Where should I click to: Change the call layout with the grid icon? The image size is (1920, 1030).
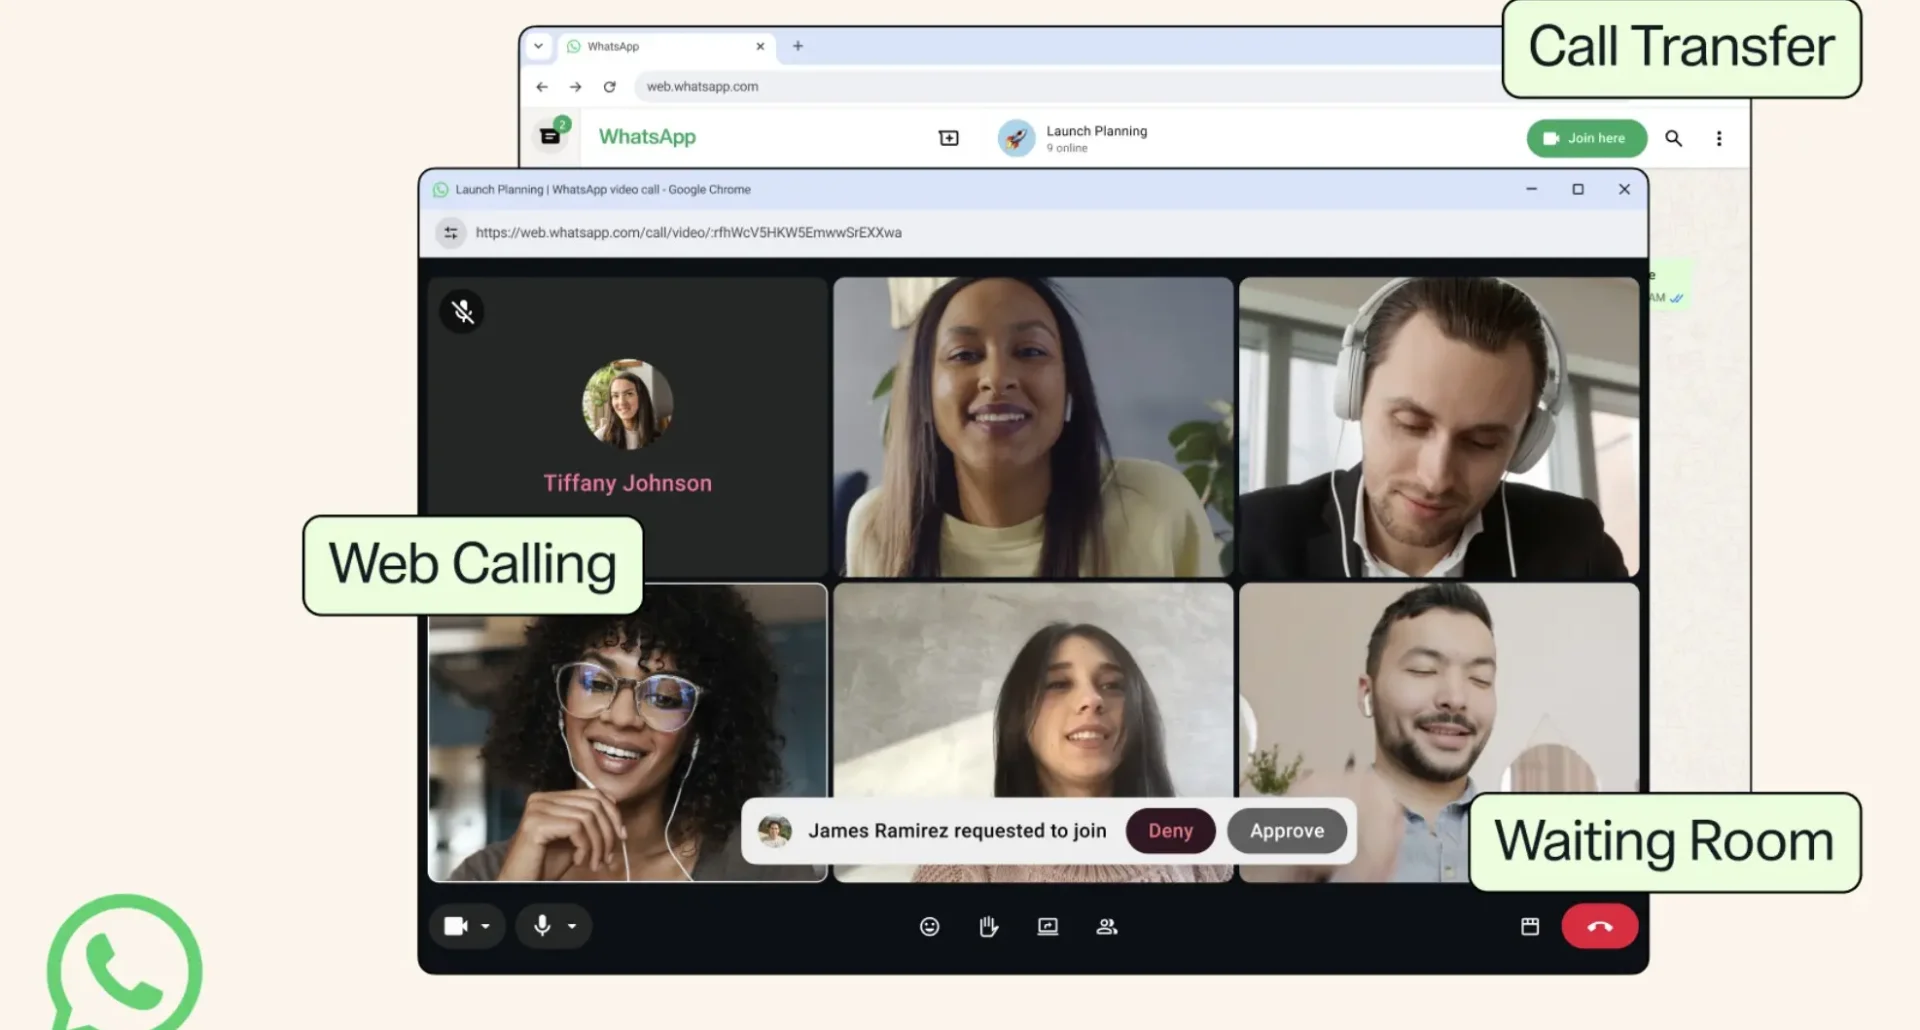click(1530, 927)
